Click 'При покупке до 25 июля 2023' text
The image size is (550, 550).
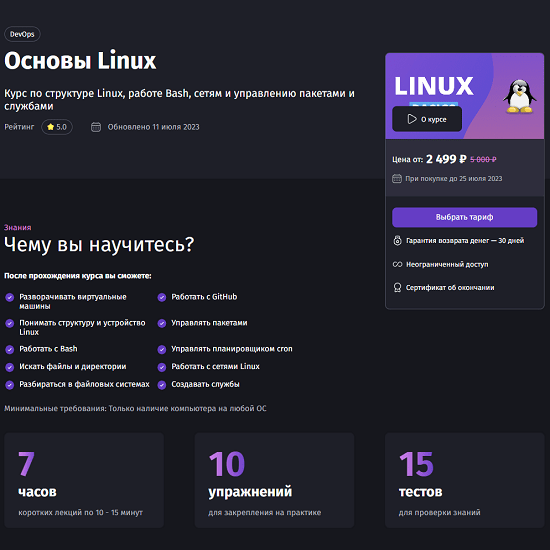pos(454,179)
